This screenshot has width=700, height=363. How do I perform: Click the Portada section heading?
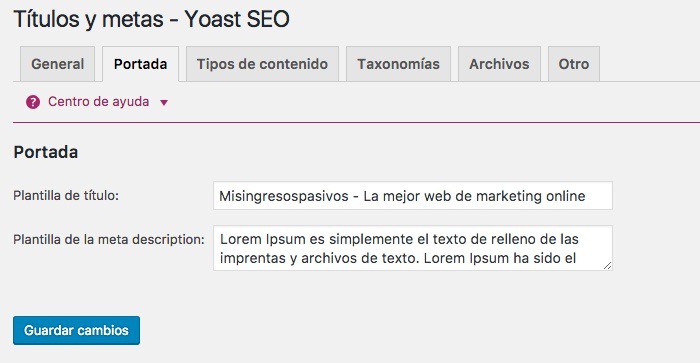point(46,152)
